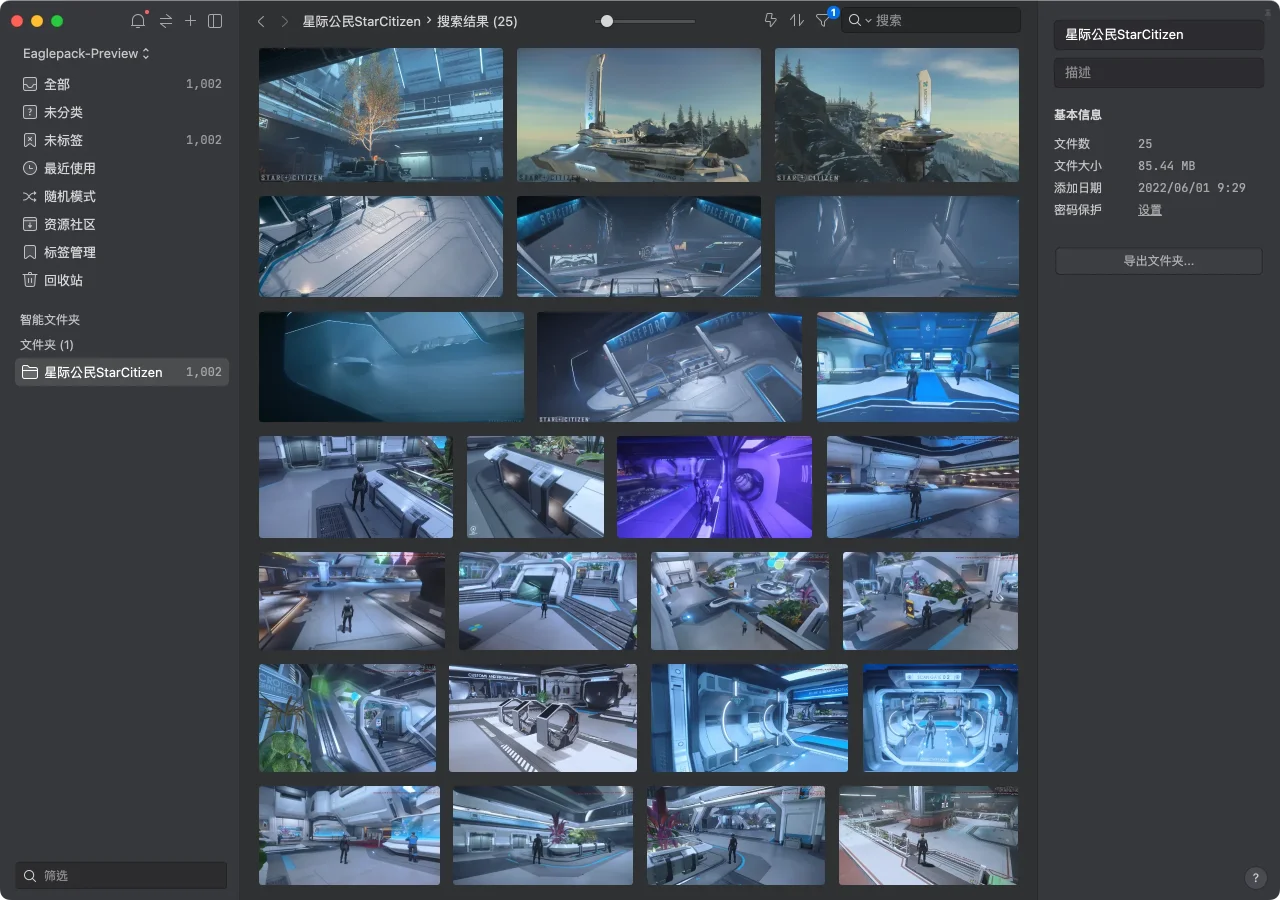
Task: Go forward with the right arrow
Action: click(x=285, y=21)
